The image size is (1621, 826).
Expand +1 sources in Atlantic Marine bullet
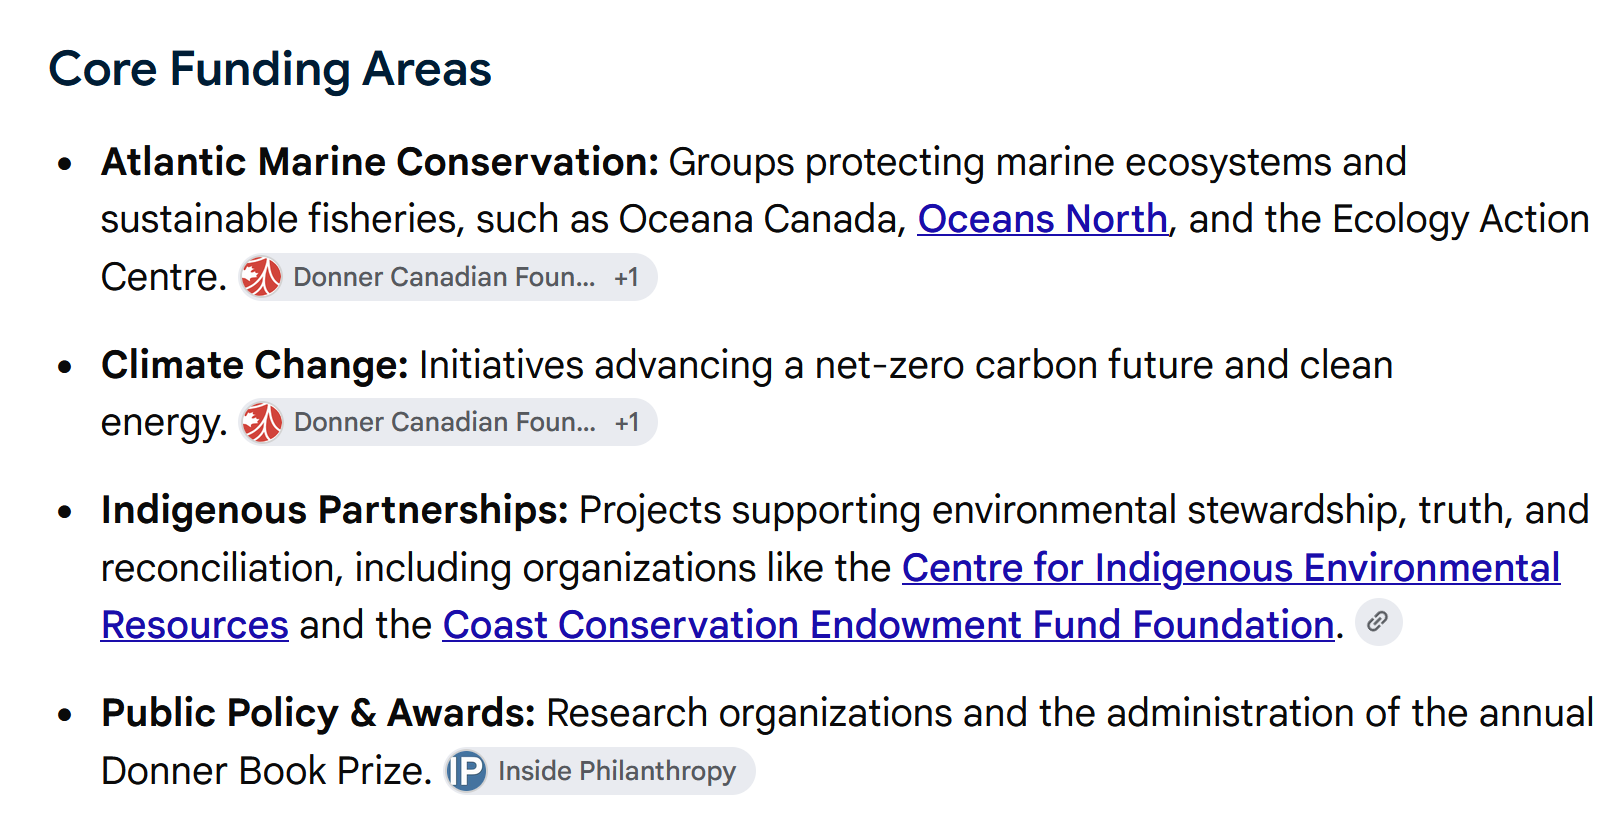tap(627, 277)
